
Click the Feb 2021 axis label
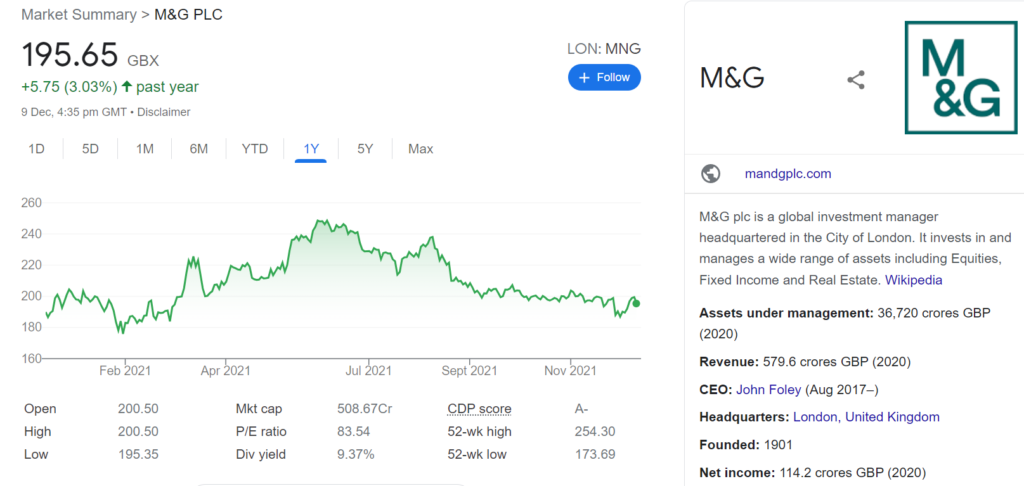click(125, 371)
